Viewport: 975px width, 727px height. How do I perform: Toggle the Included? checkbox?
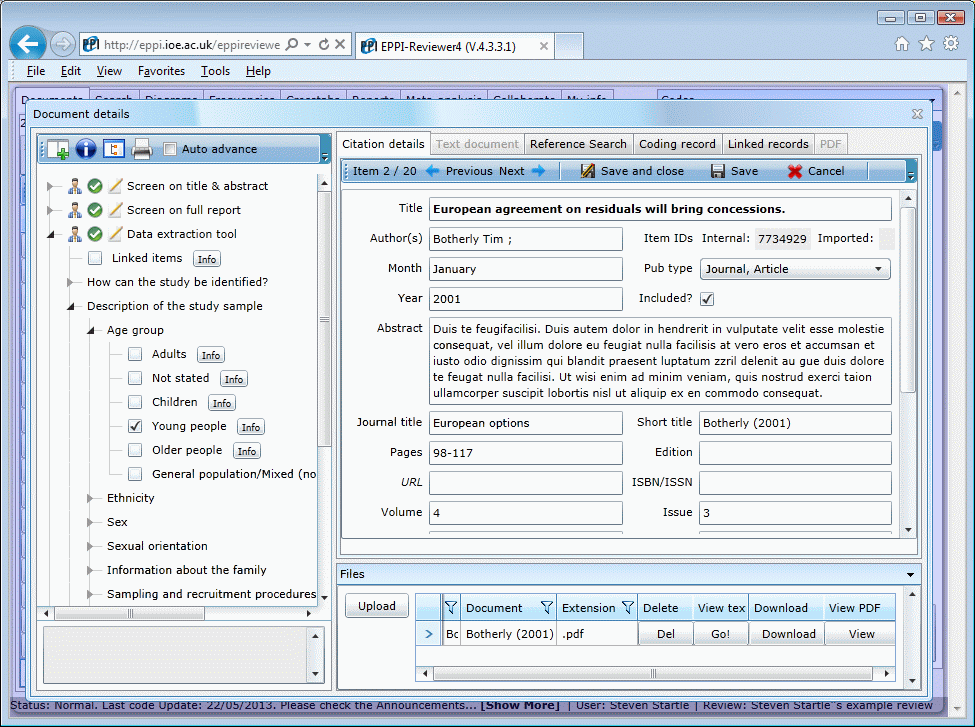coord(707,299)
